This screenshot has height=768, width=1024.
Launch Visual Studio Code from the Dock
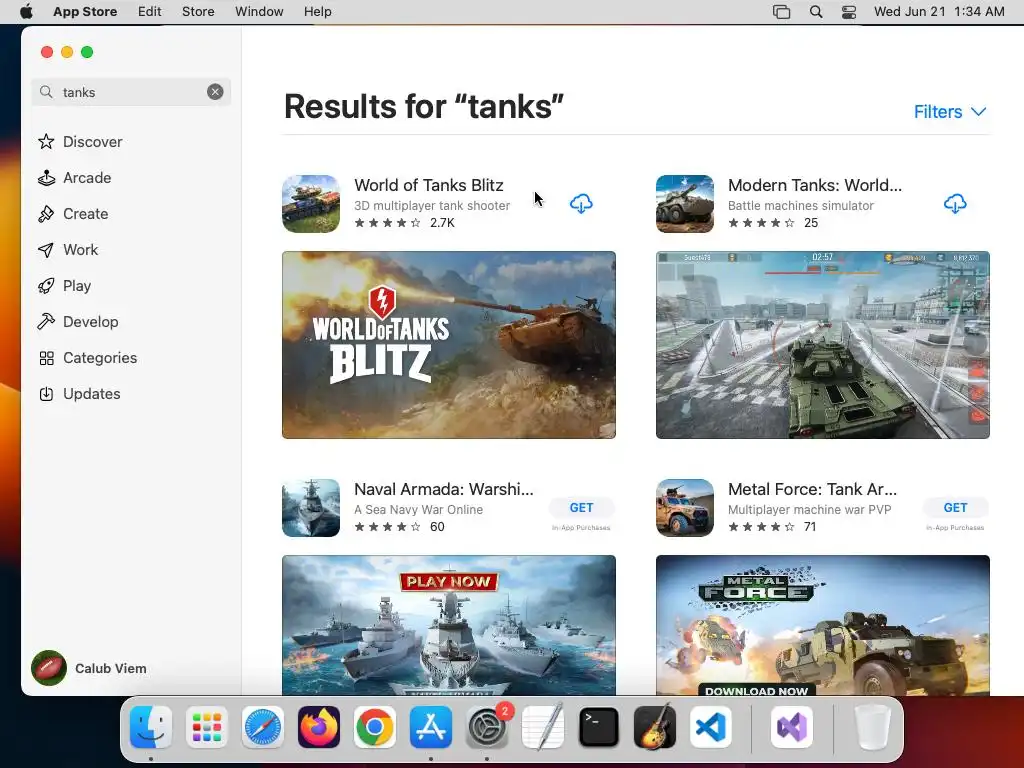click(x=711, y=727)
